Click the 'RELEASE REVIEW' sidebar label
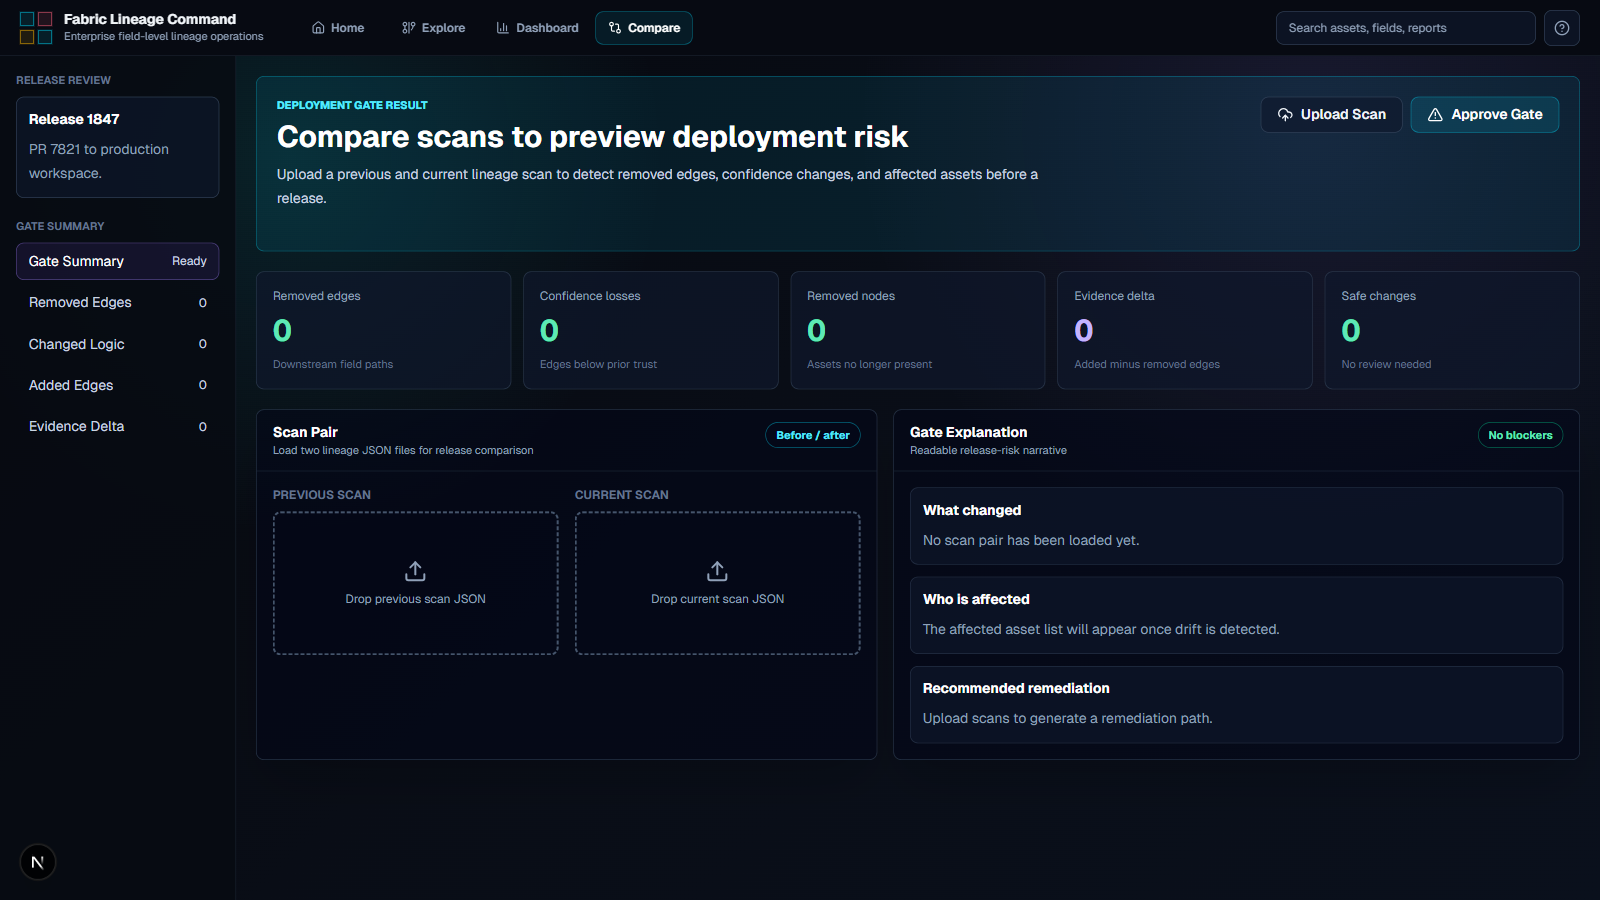The width and height of the screenshot is (1600, 900). click(x=63, y=80)
